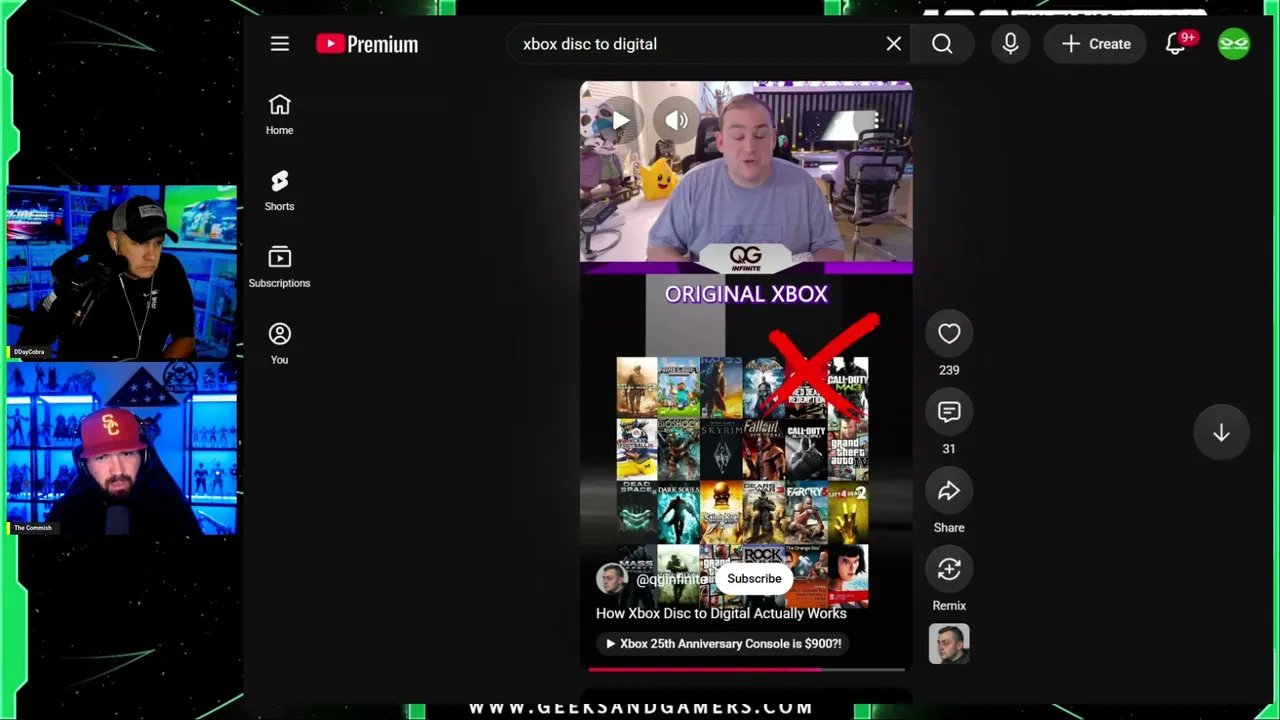This screenshot has width=1280, height=720.
Task: Remix this Short
Action: click(949, 569)
